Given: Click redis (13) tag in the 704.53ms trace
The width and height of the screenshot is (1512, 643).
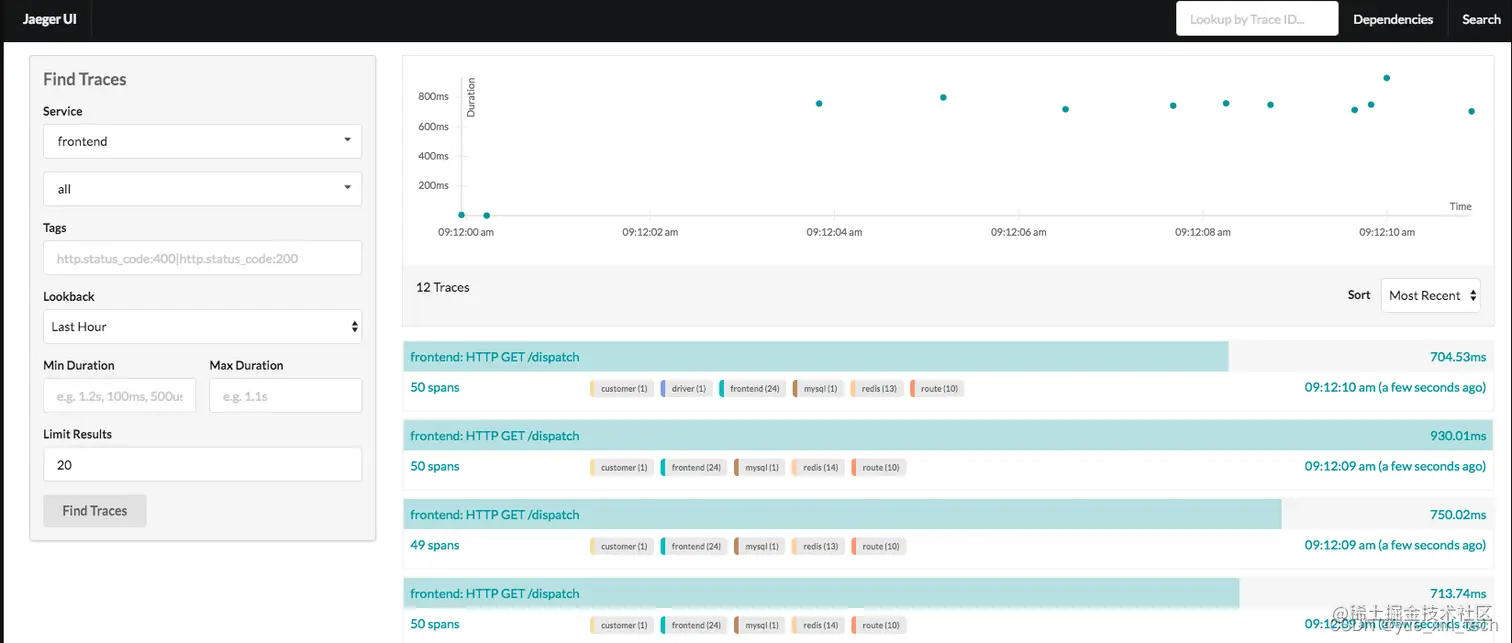Looking at the screenshot, I should point(876,388).
